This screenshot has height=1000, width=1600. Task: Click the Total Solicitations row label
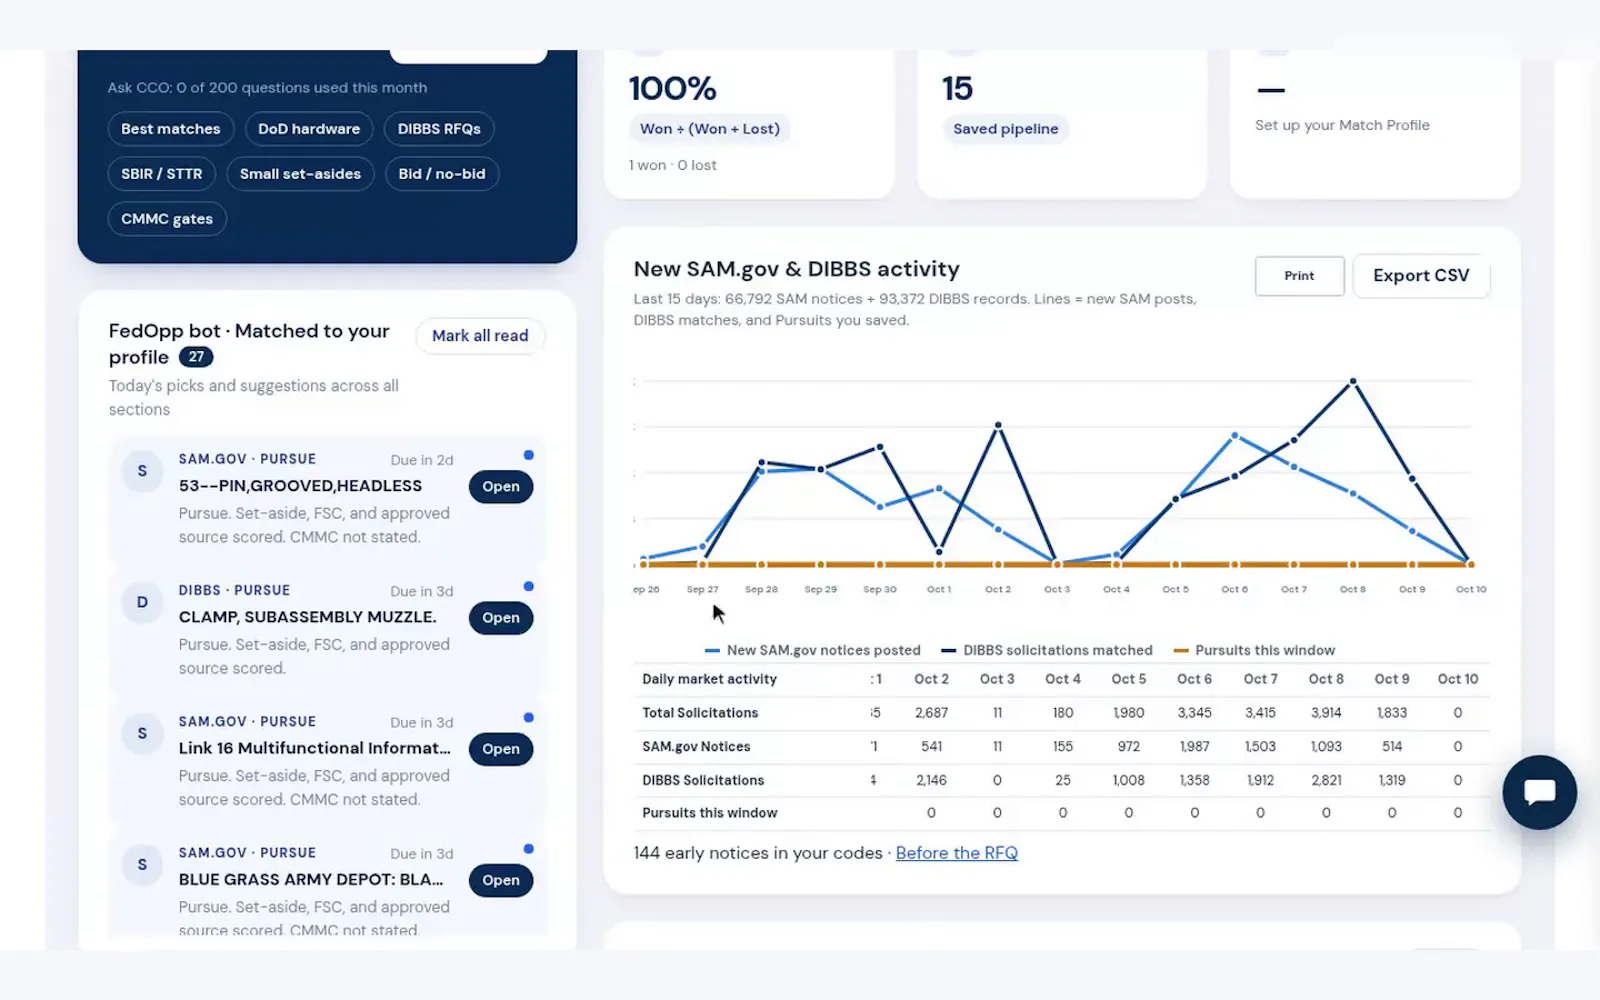[x=700, y=713]
